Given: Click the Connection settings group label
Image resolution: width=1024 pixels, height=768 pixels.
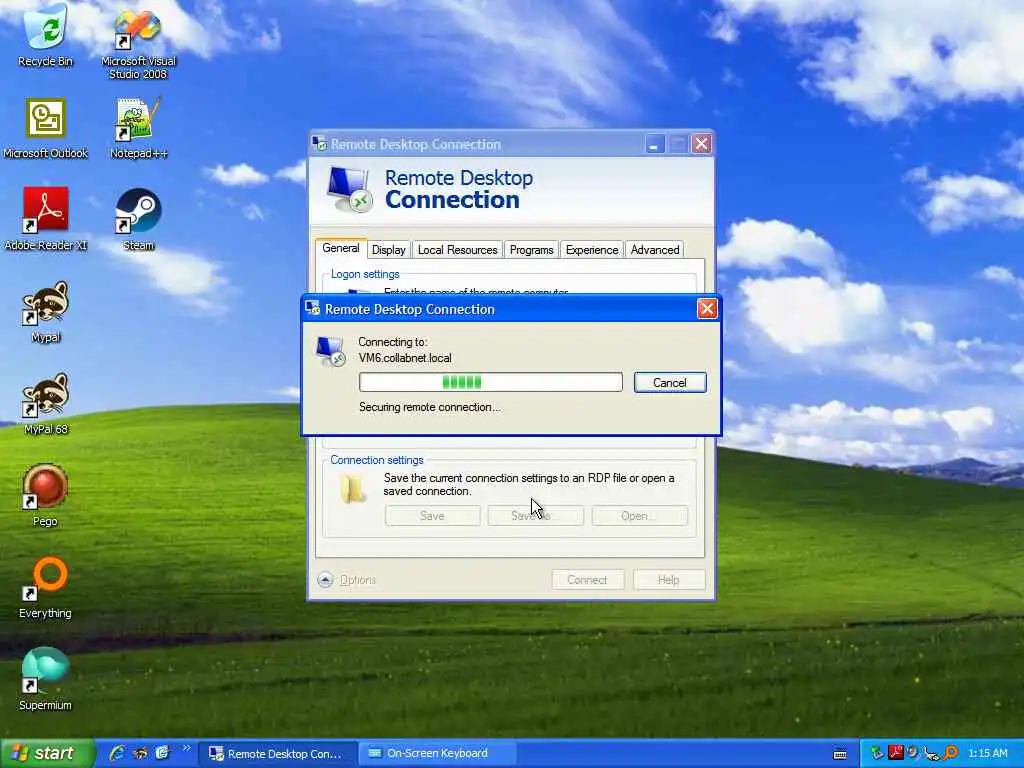Looking at the screenshot, I should click(377, 460).
